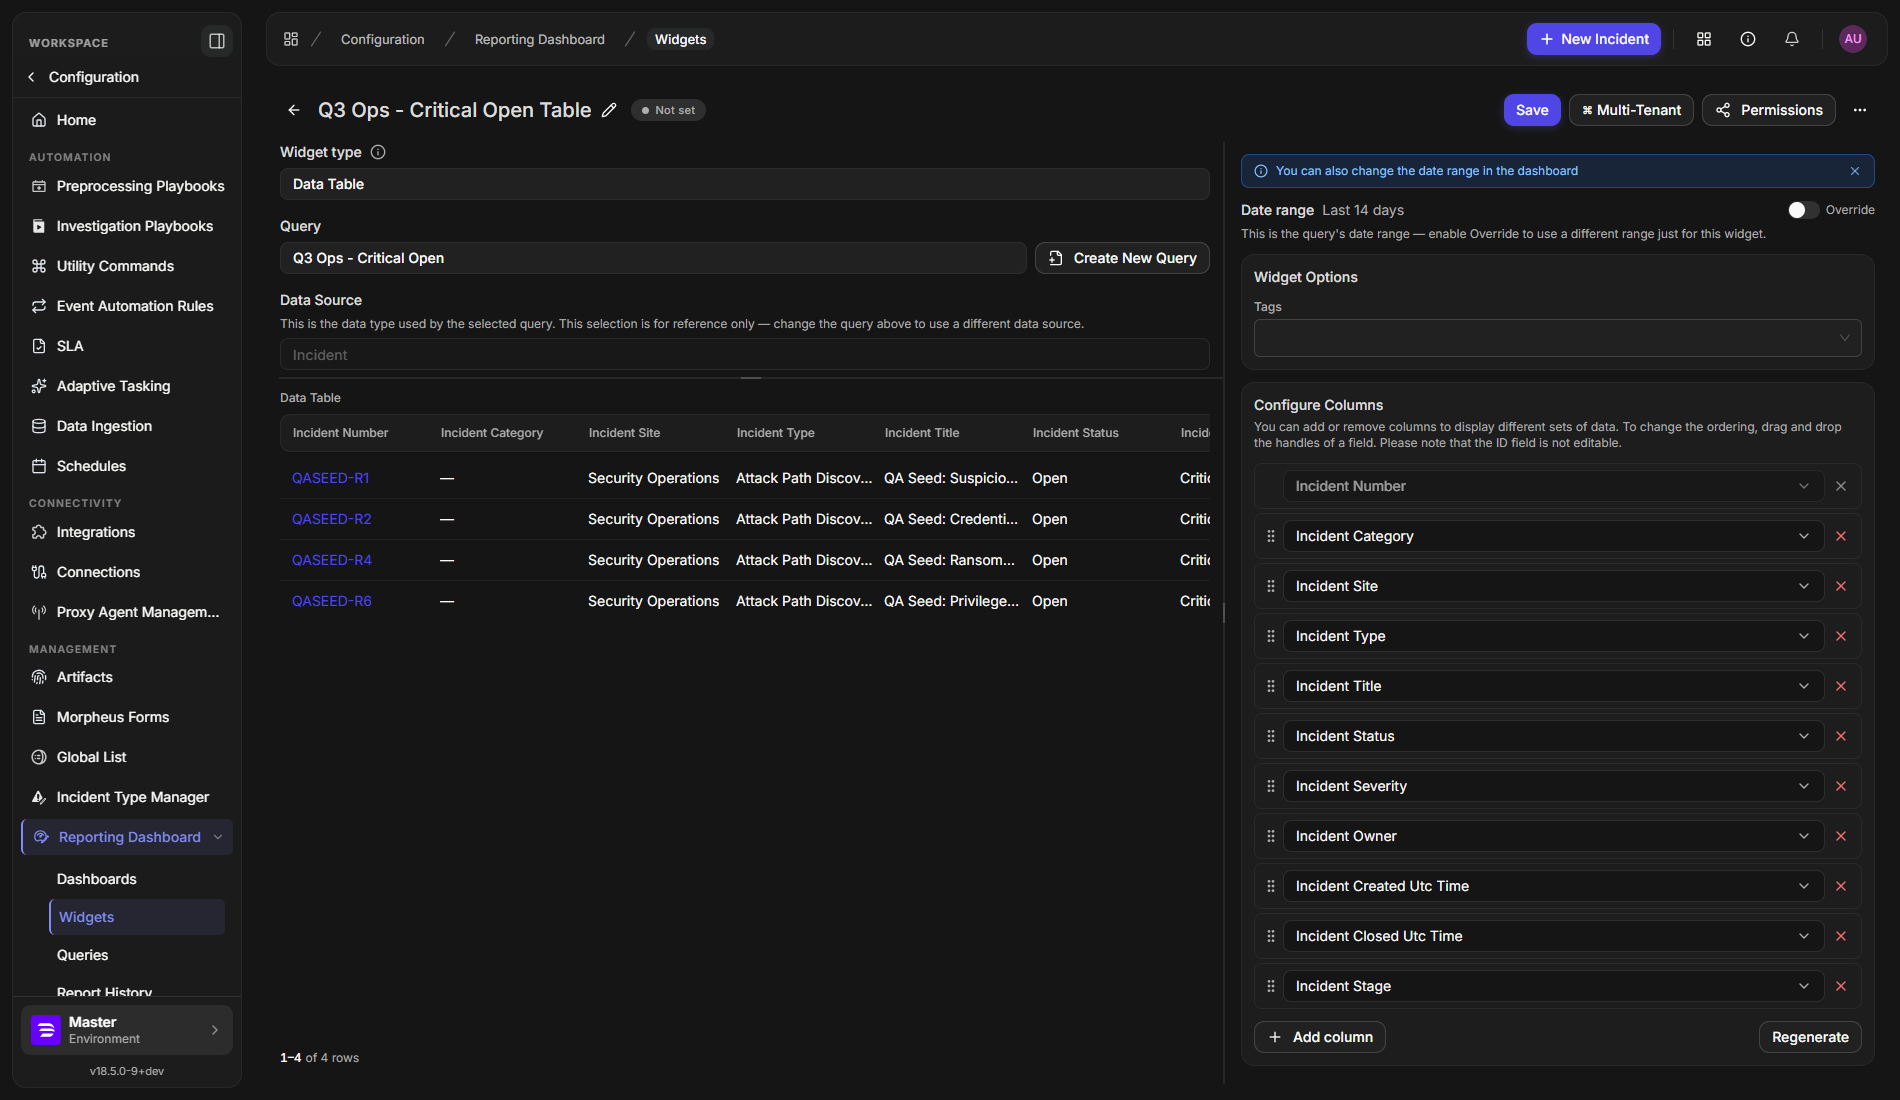This screenshot has width=1900, height=1100.
Task: Click the Add column button
Action: click(1320, 1037)
